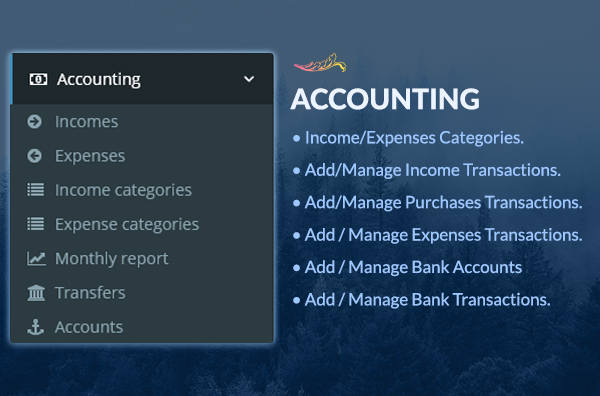Go to Transfers in the sidebar

pos(142,293)
